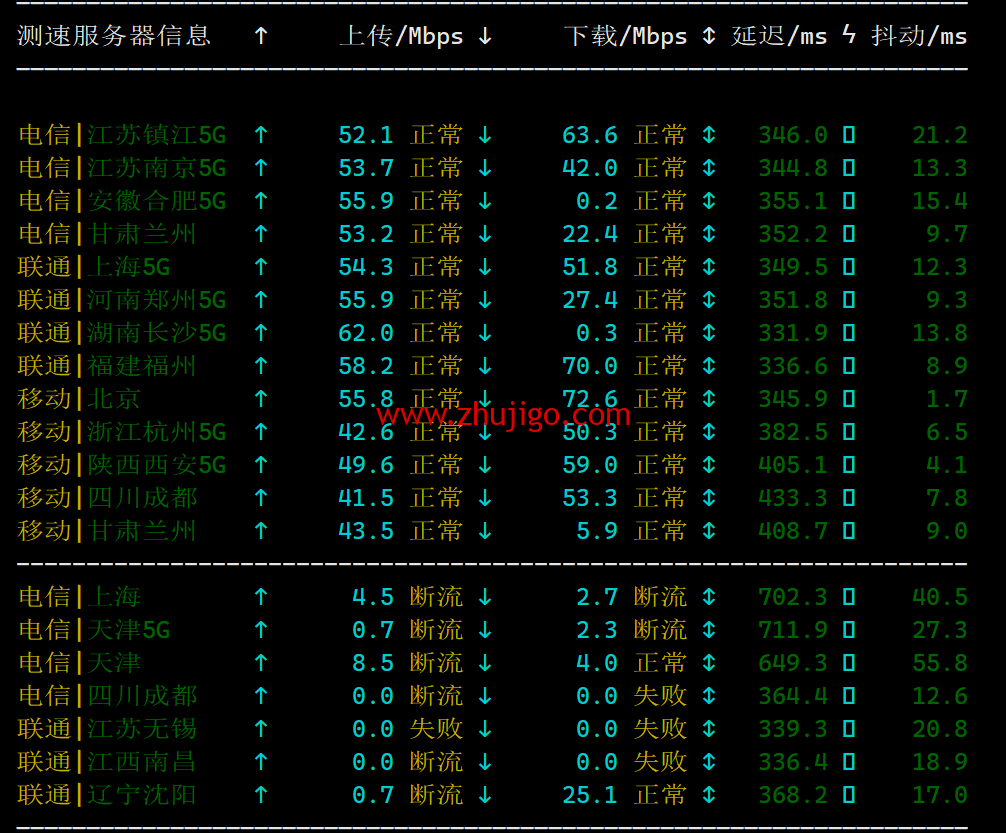Select server name '电信|甘肃兰州'
Screen dimensions: 1006x833
pos(107,234)
